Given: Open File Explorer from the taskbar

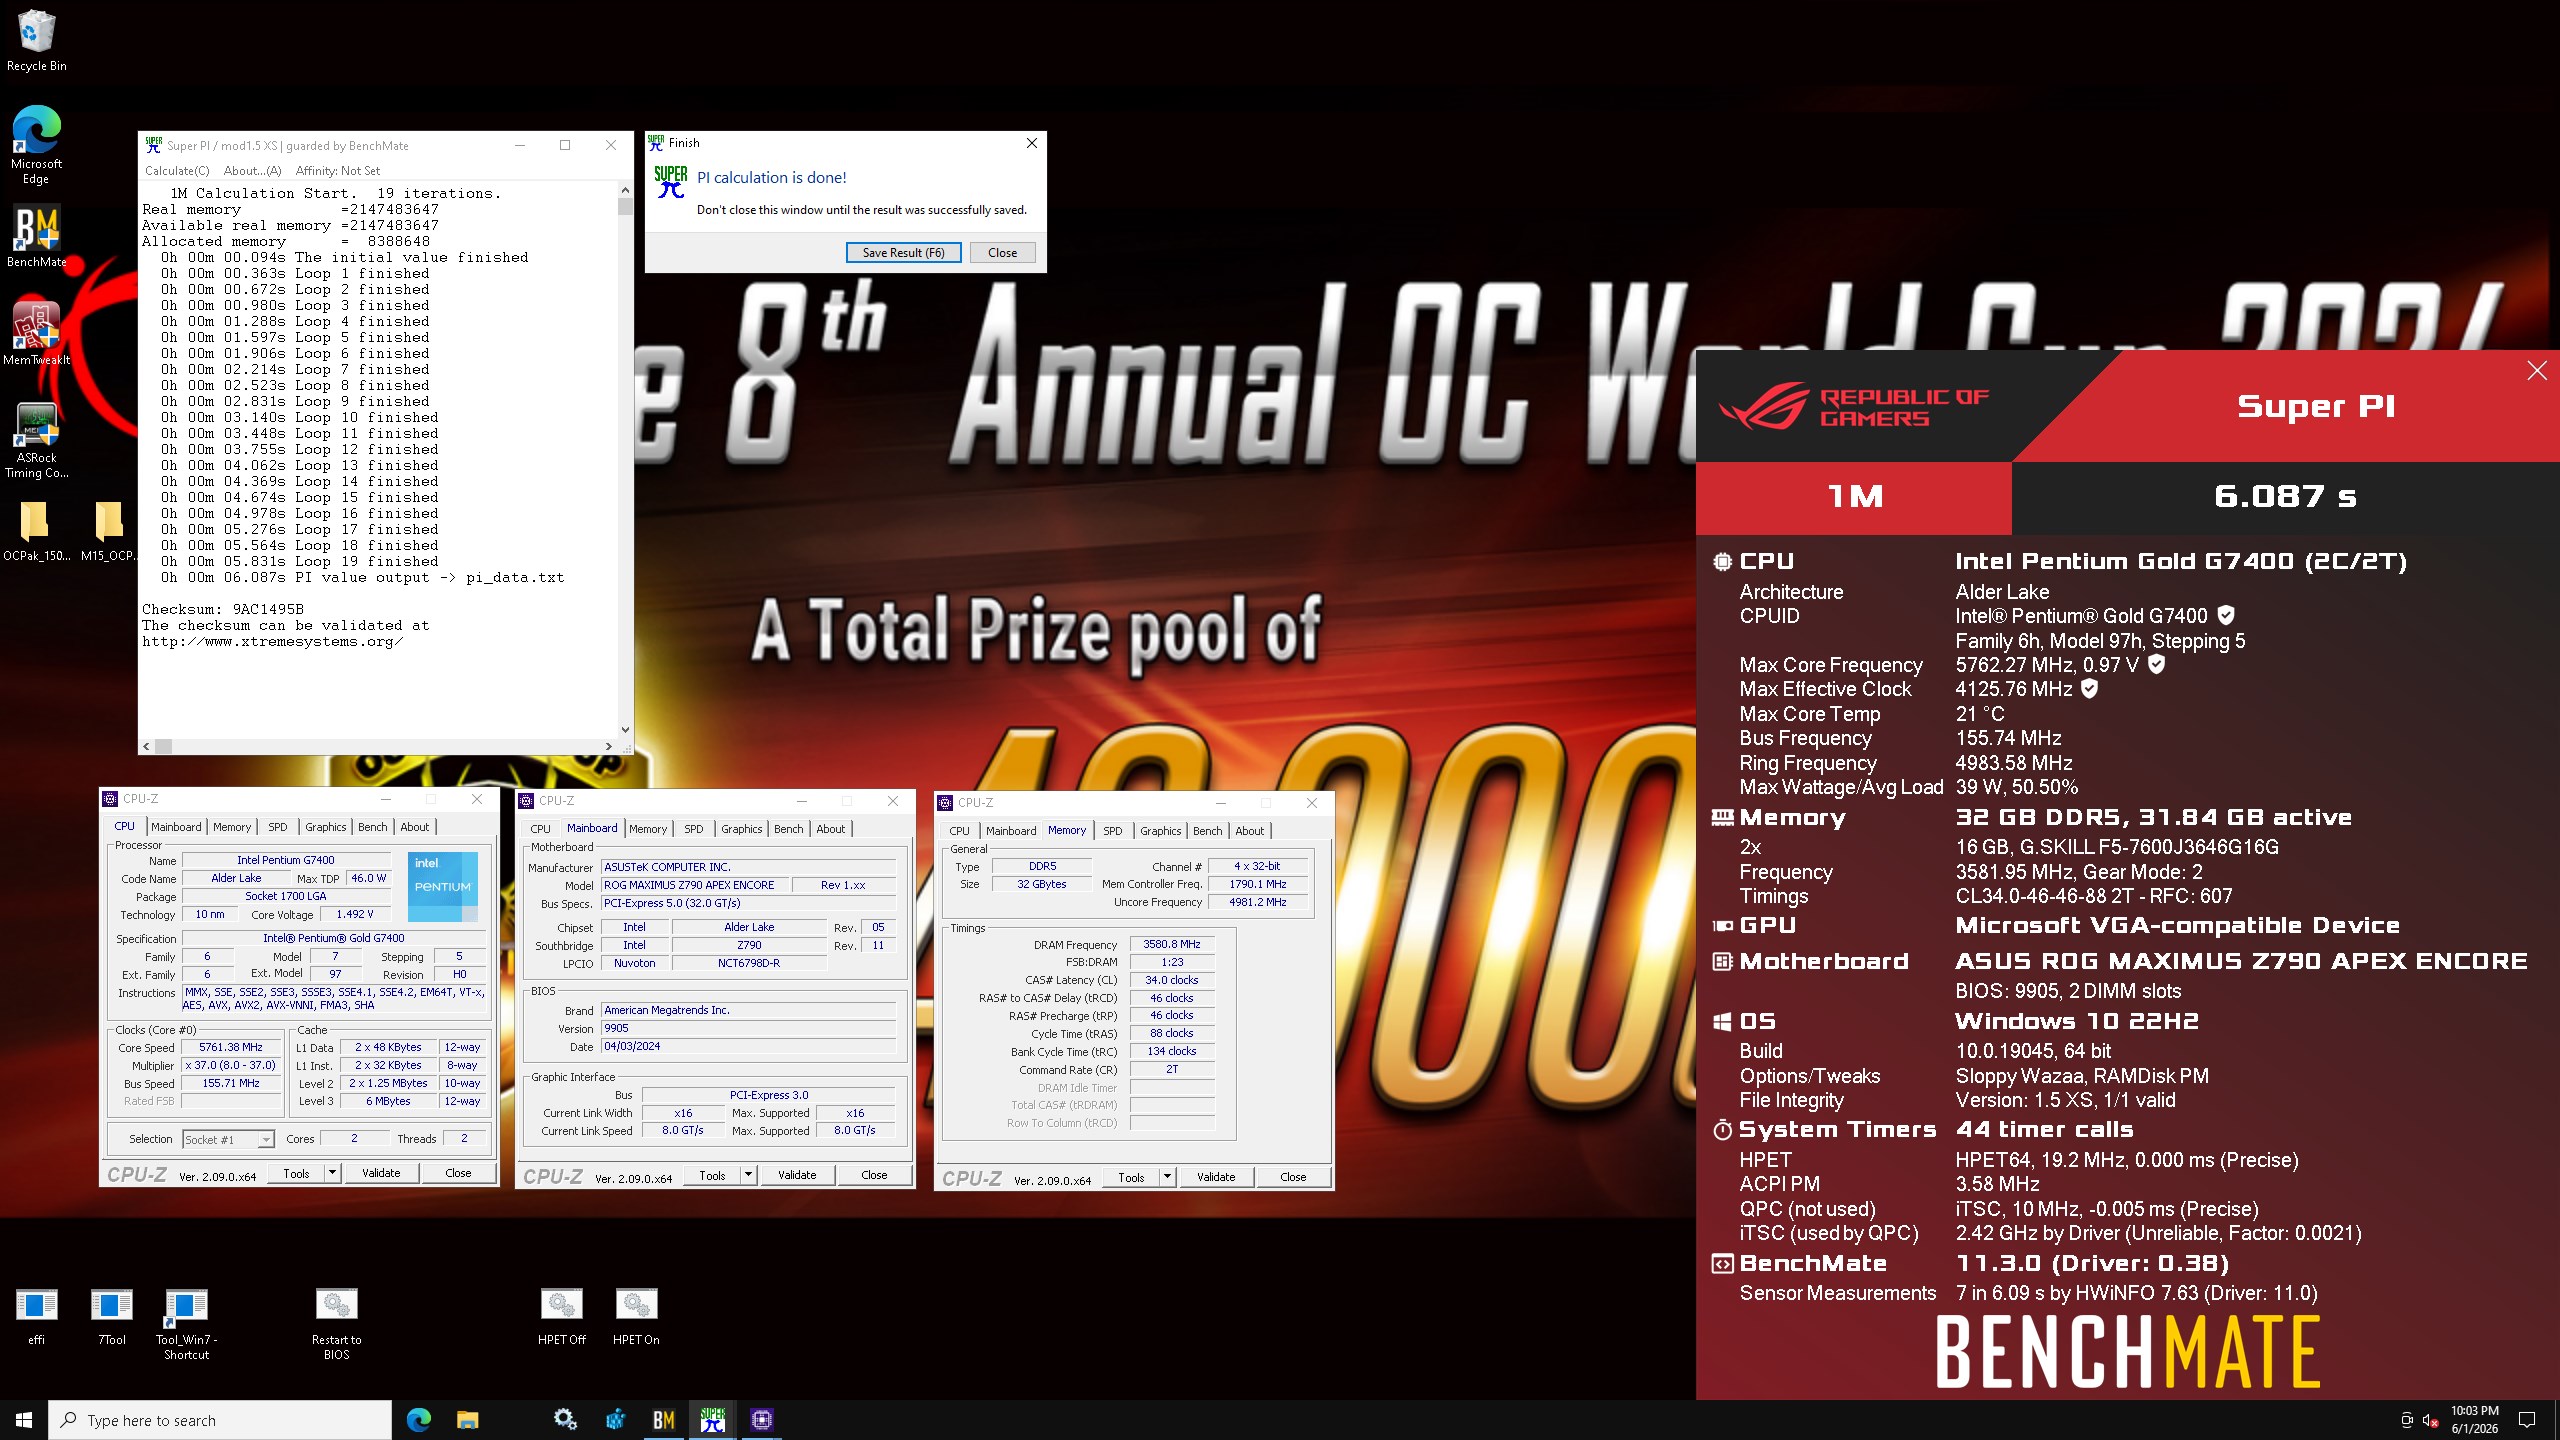Looking at the screenshot, I should [467, 1420].
